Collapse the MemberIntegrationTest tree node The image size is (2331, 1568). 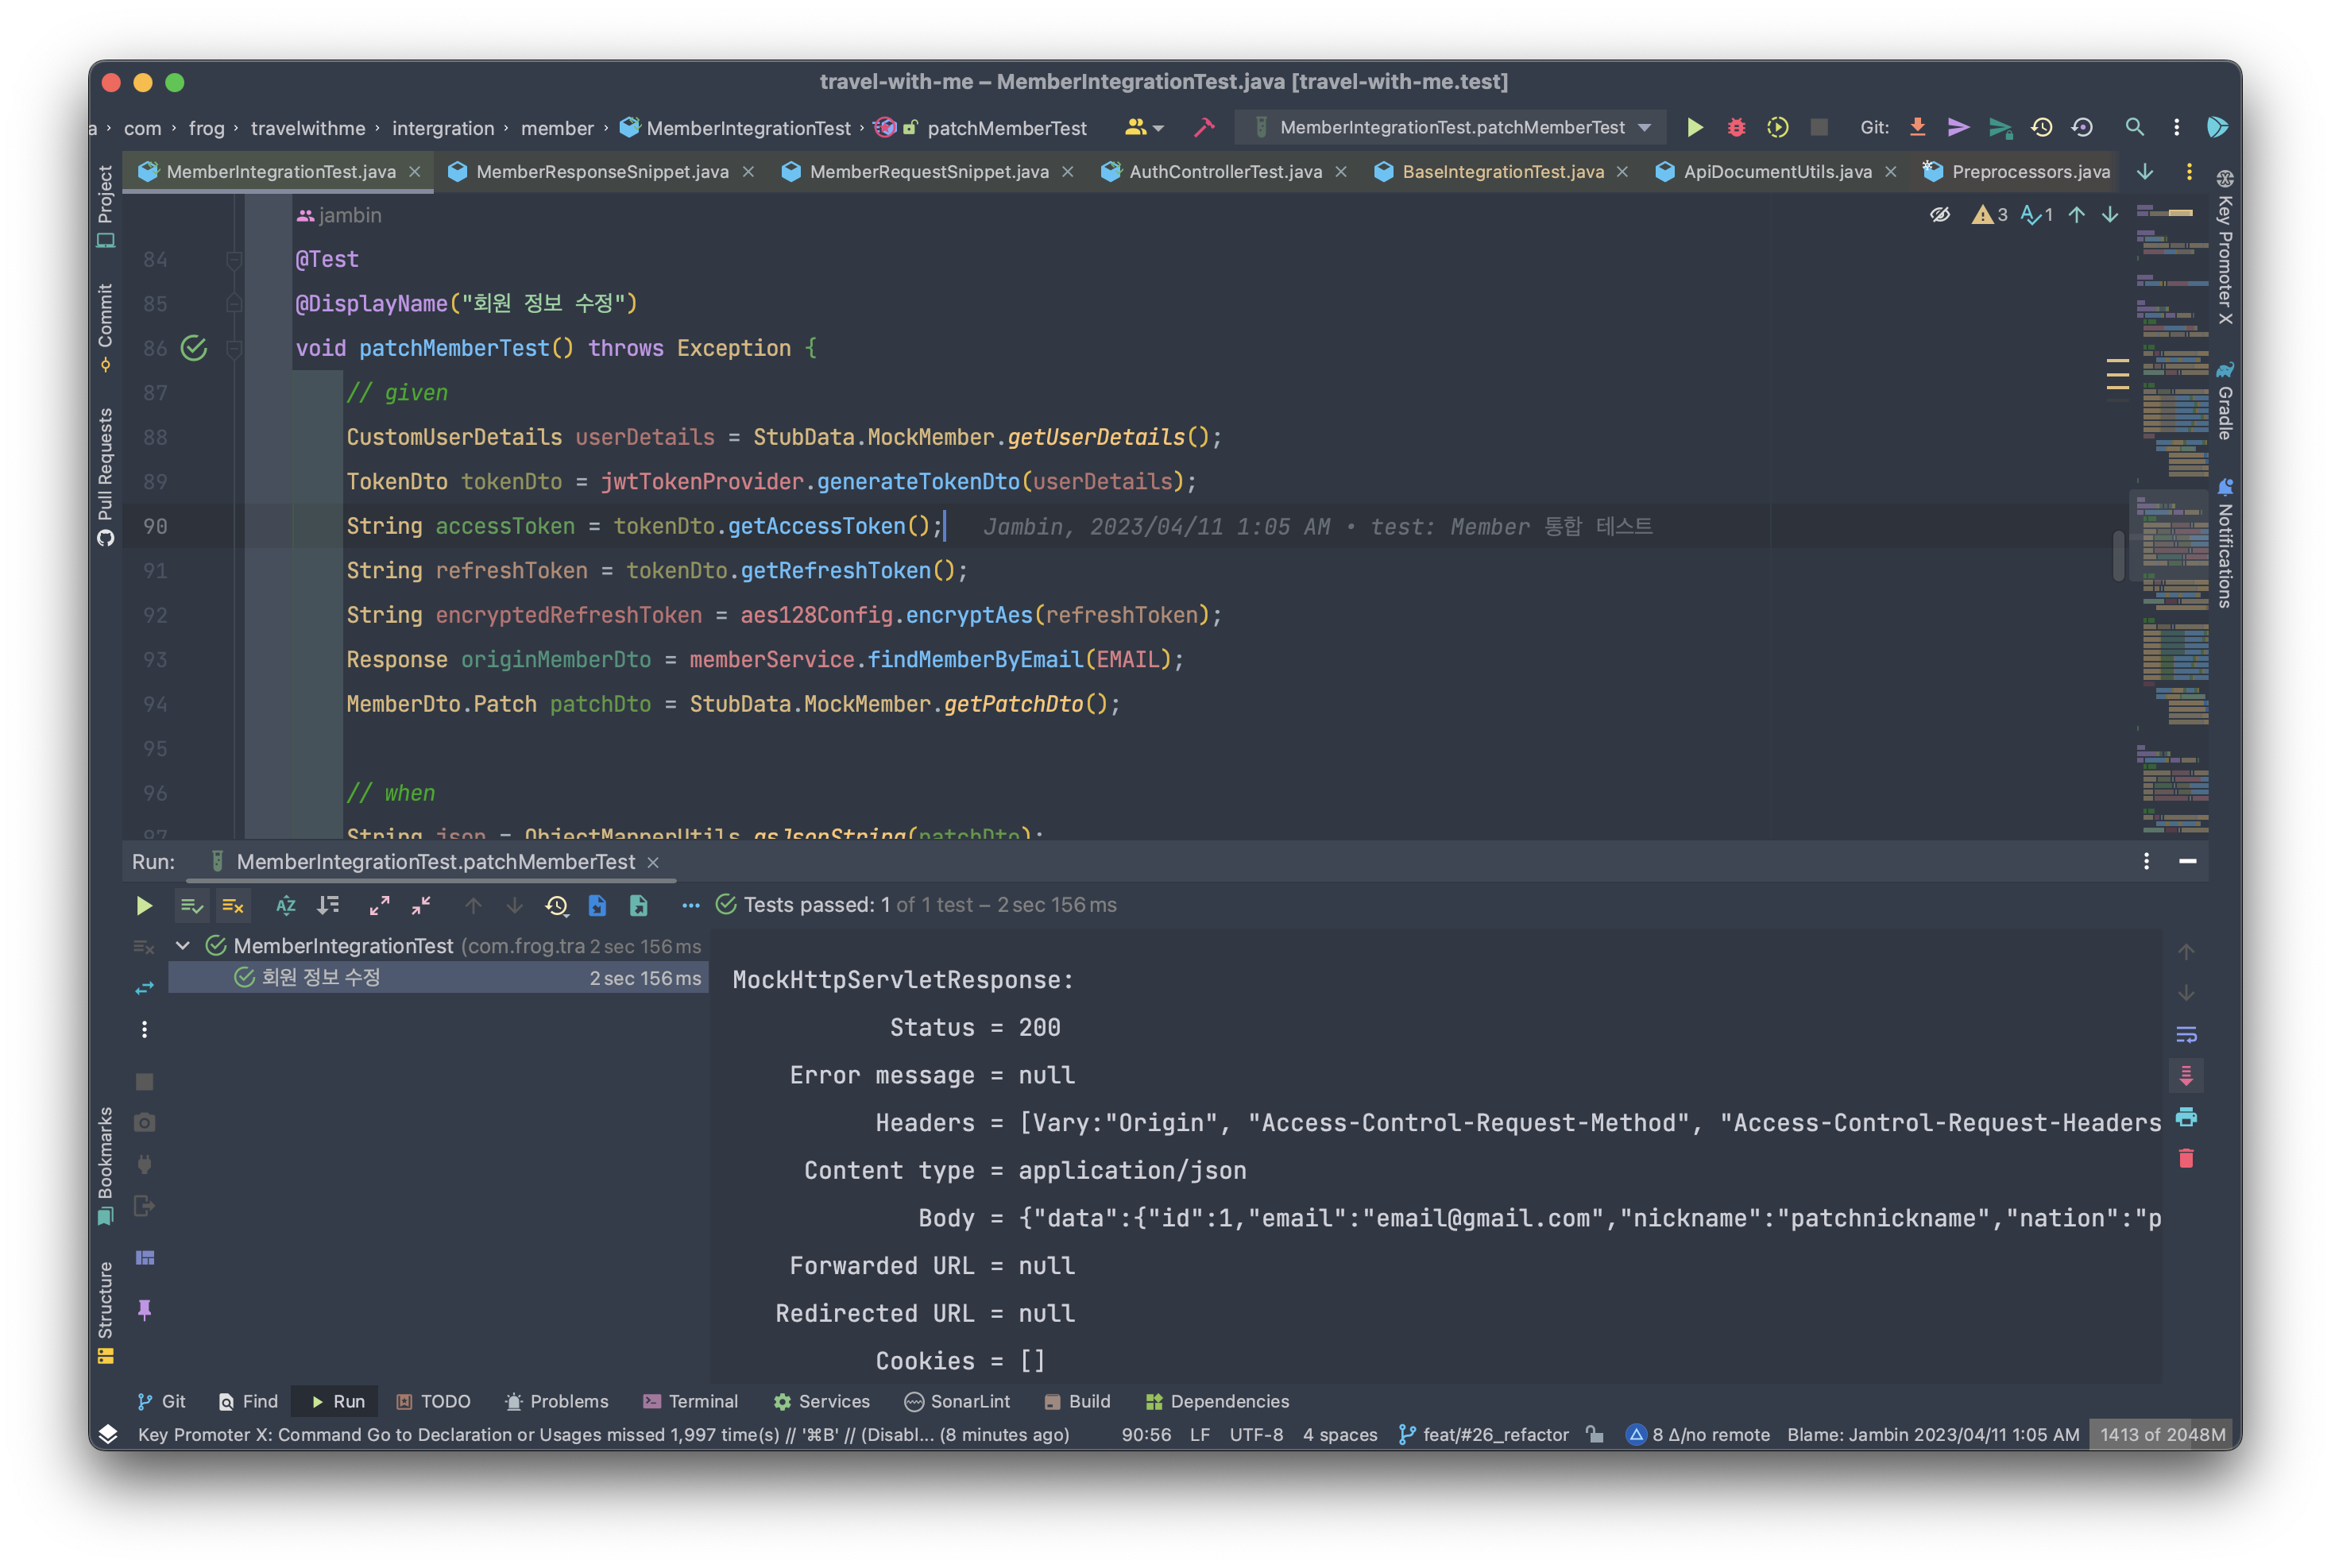click(183, 945)
